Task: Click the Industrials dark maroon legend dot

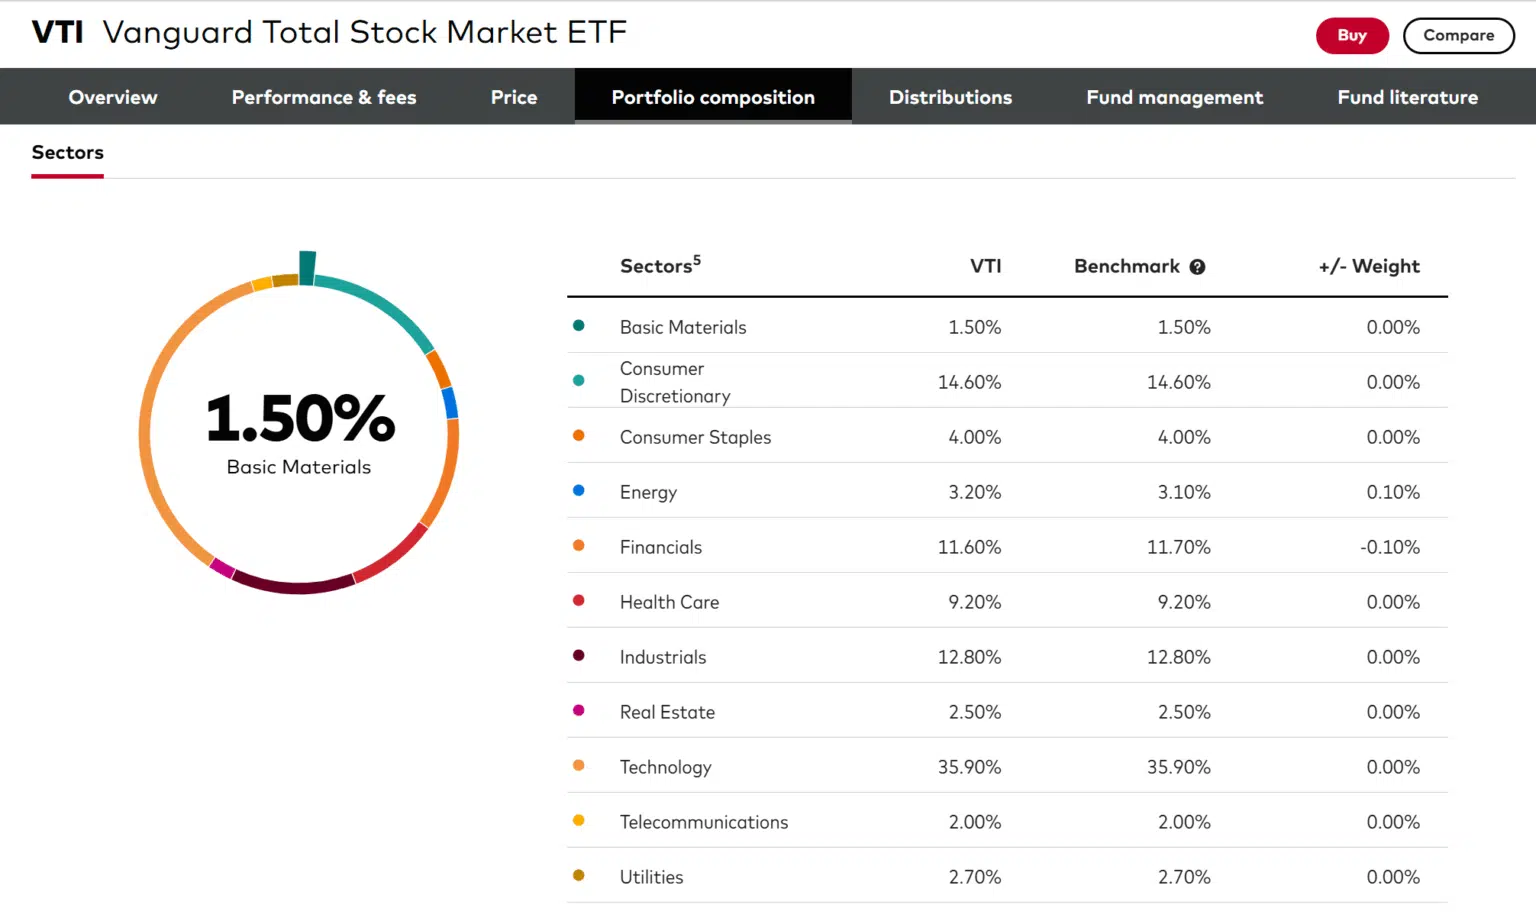Action: click(578, 656)
